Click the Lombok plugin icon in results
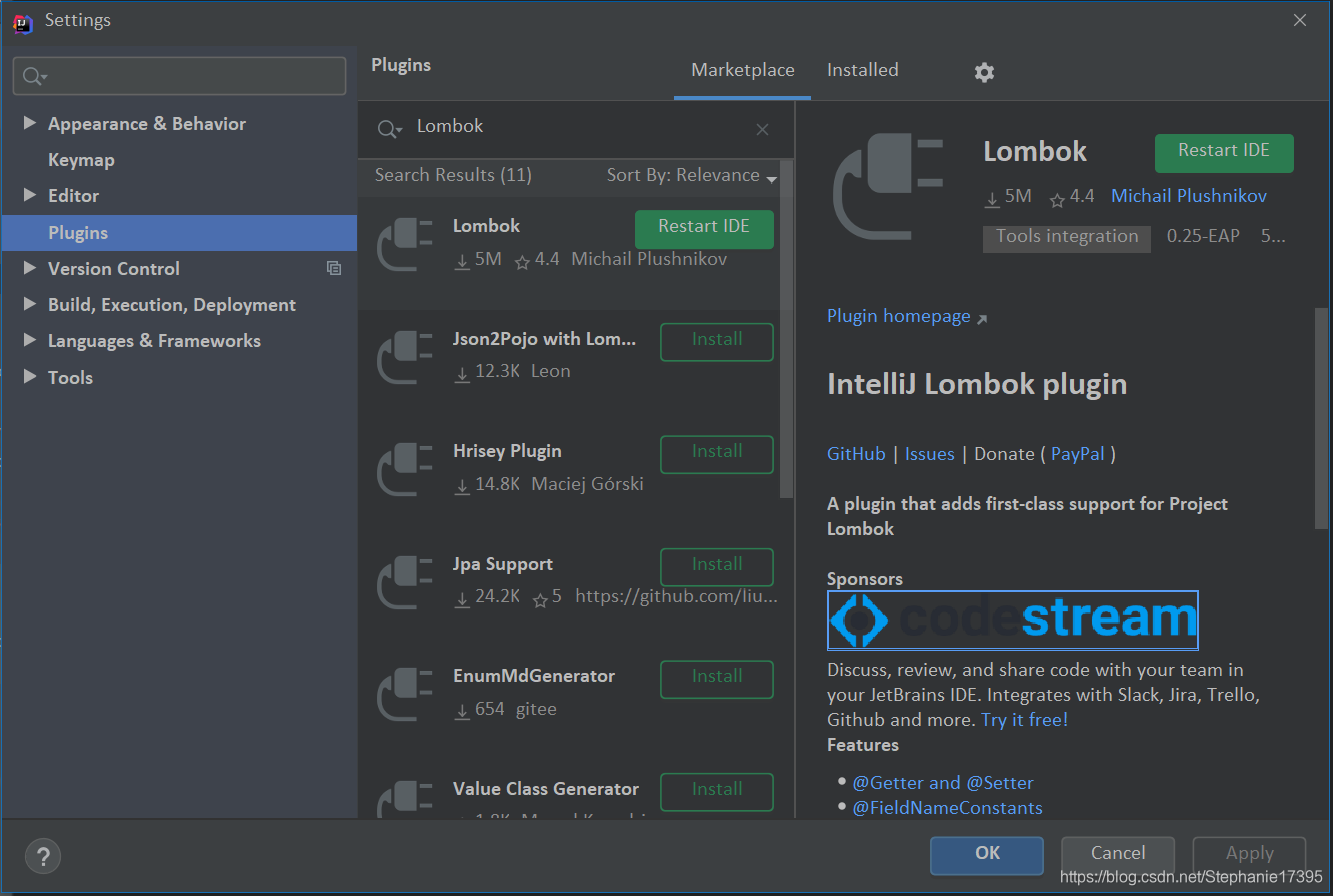1333x896 pixels. (x=405, y=245)
